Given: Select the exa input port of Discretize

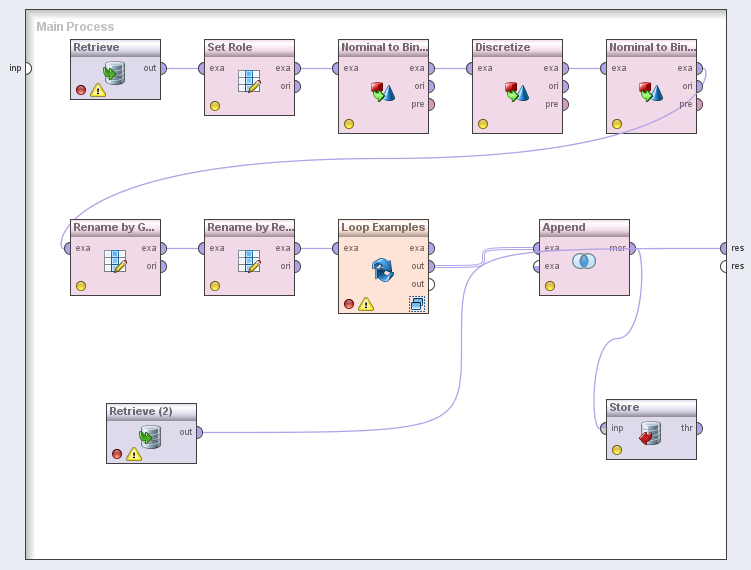Looking at the screenshot, I should (470, 68).
